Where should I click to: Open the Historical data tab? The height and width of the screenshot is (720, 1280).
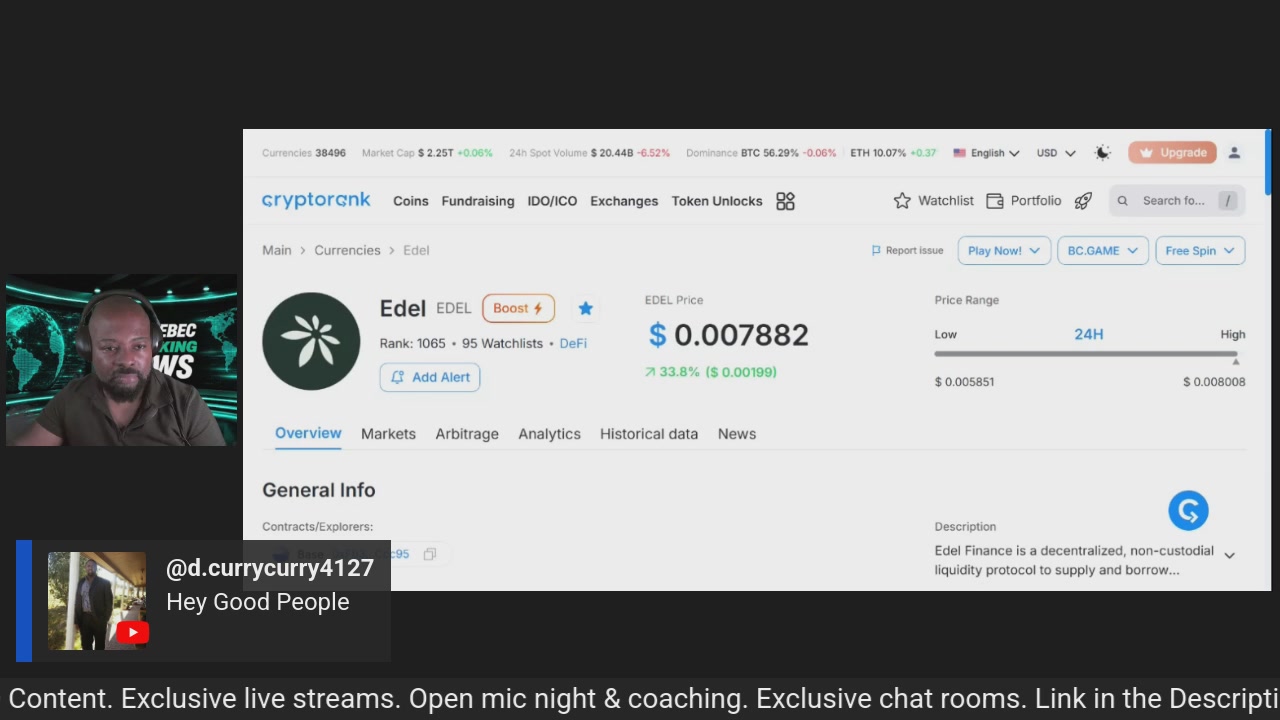pyautogui.click(x=649, y=434)
